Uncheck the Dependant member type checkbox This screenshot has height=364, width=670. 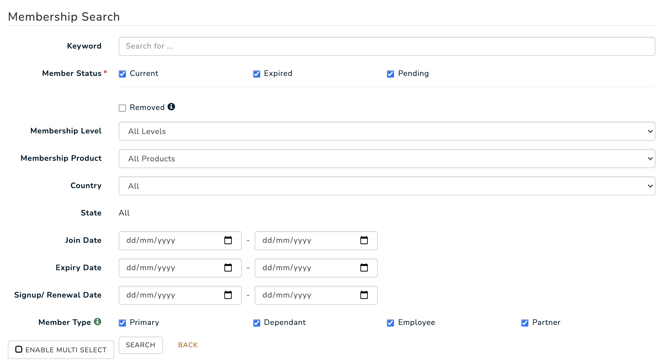(x=257, y=323)
